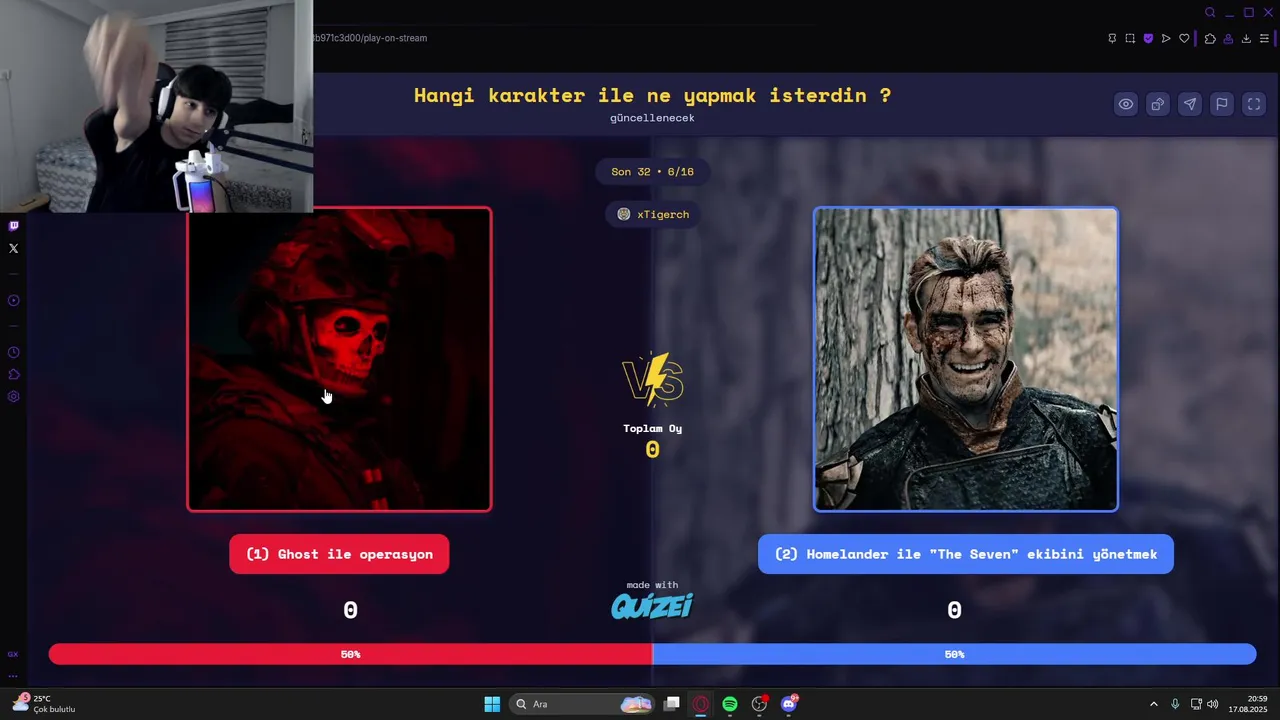Select the red Ghost image

[x=339, y=359]
